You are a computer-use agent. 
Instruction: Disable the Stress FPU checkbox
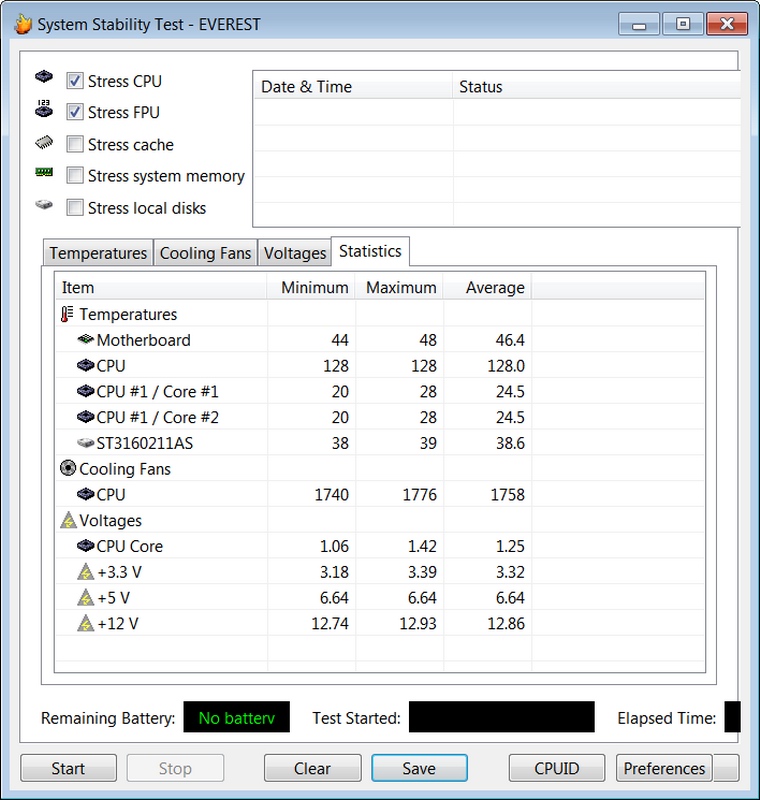tap(75, 113)
